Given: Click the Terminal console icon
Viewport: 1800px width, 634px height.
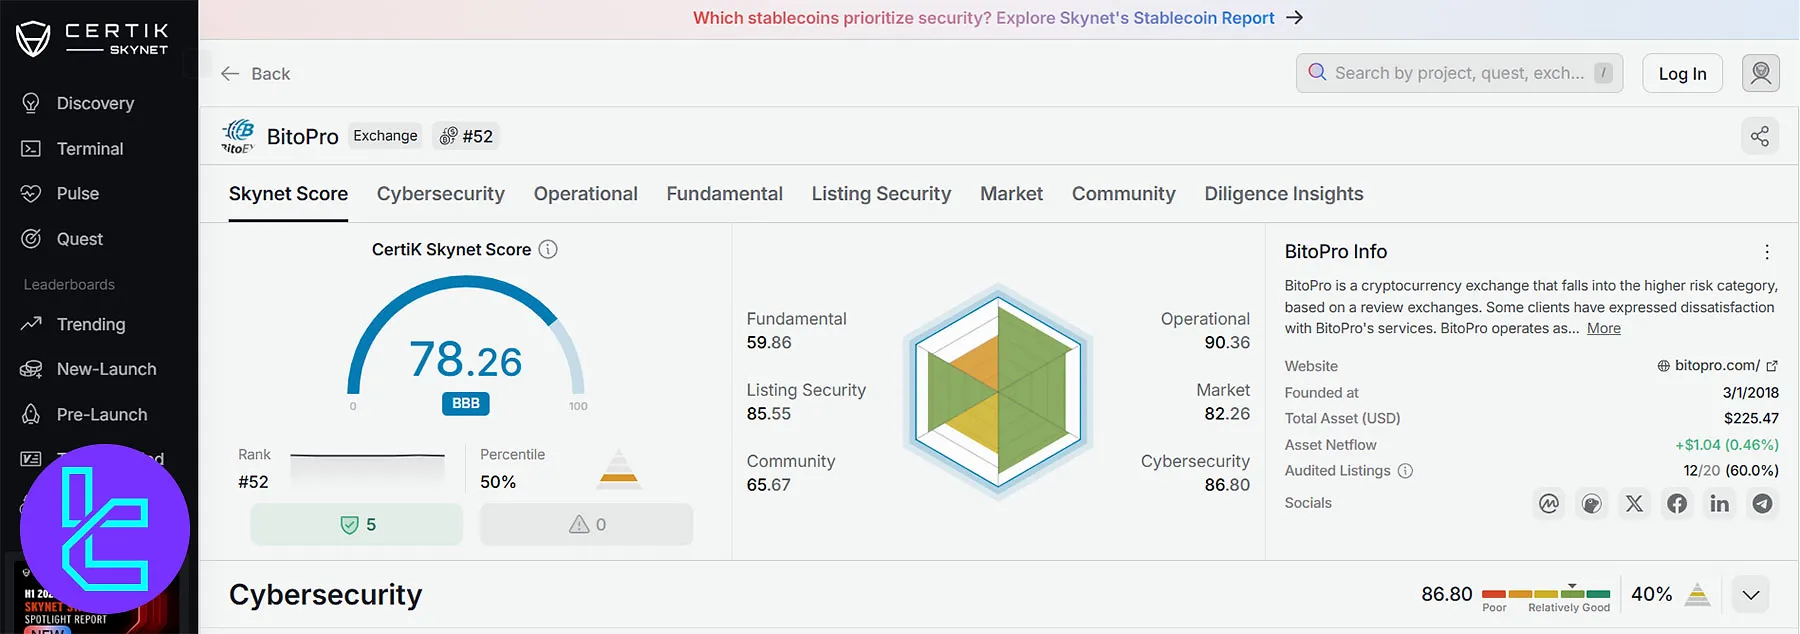Looking at the screenshot, I should (x=31, y=148).
